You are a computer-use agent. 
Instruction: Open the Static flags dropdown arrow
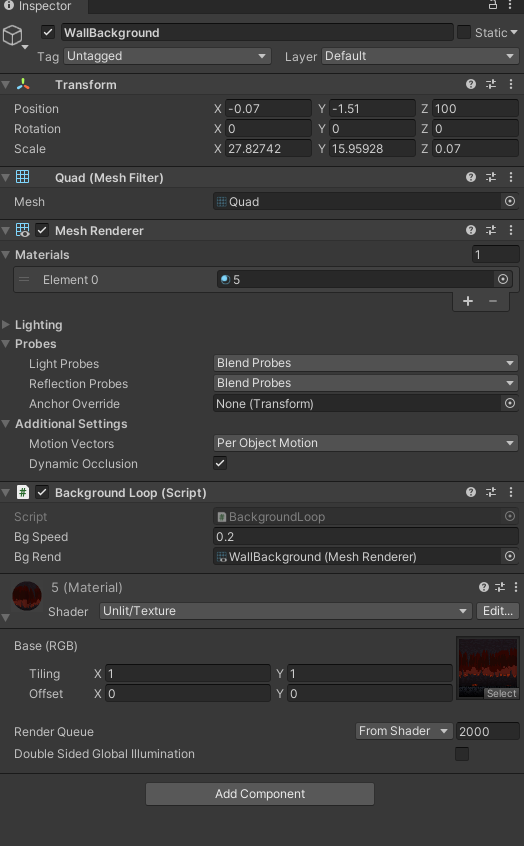(x=513, y=32)
